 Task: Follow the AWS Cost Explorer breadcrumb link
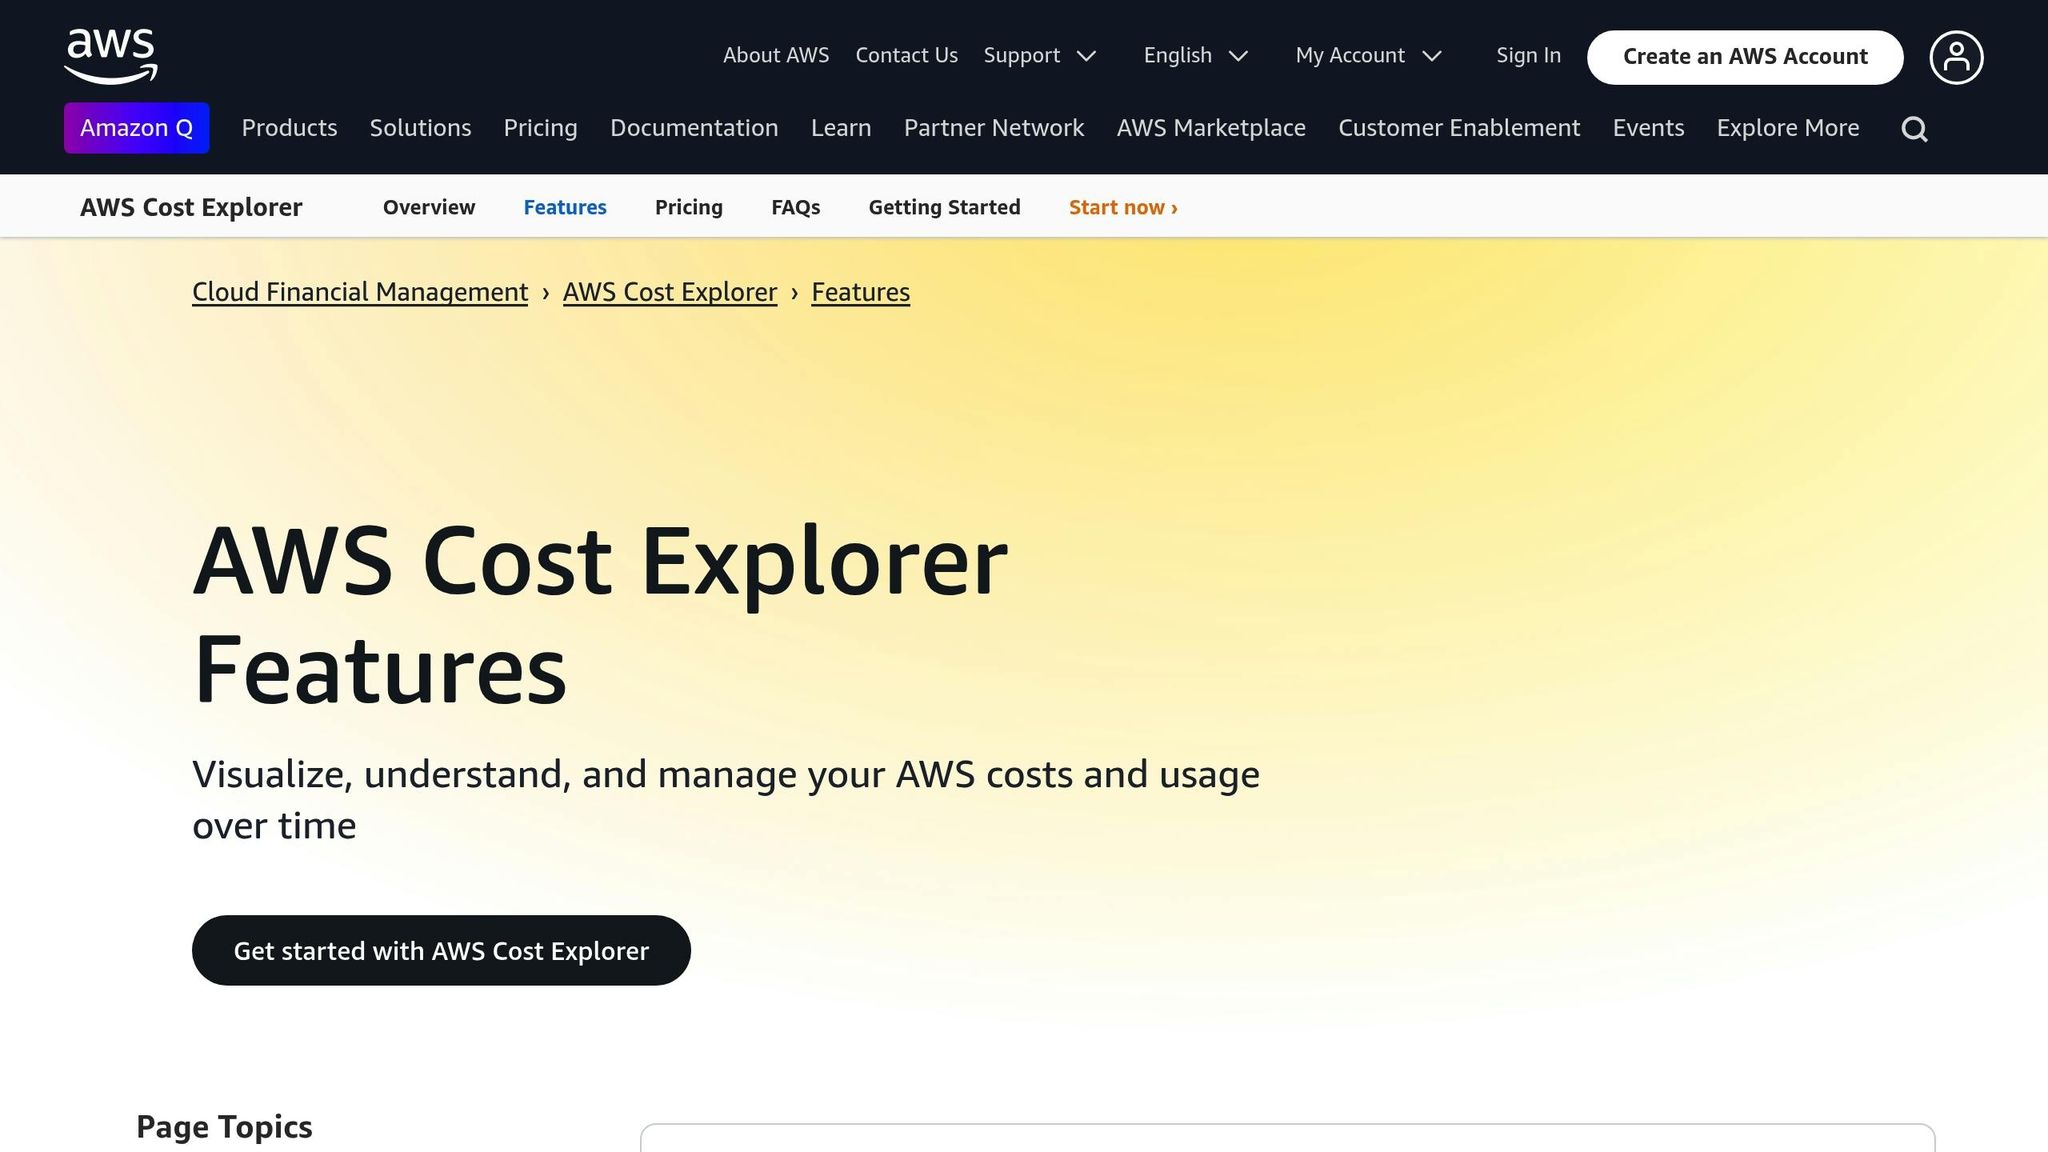(x=670, y=292)
